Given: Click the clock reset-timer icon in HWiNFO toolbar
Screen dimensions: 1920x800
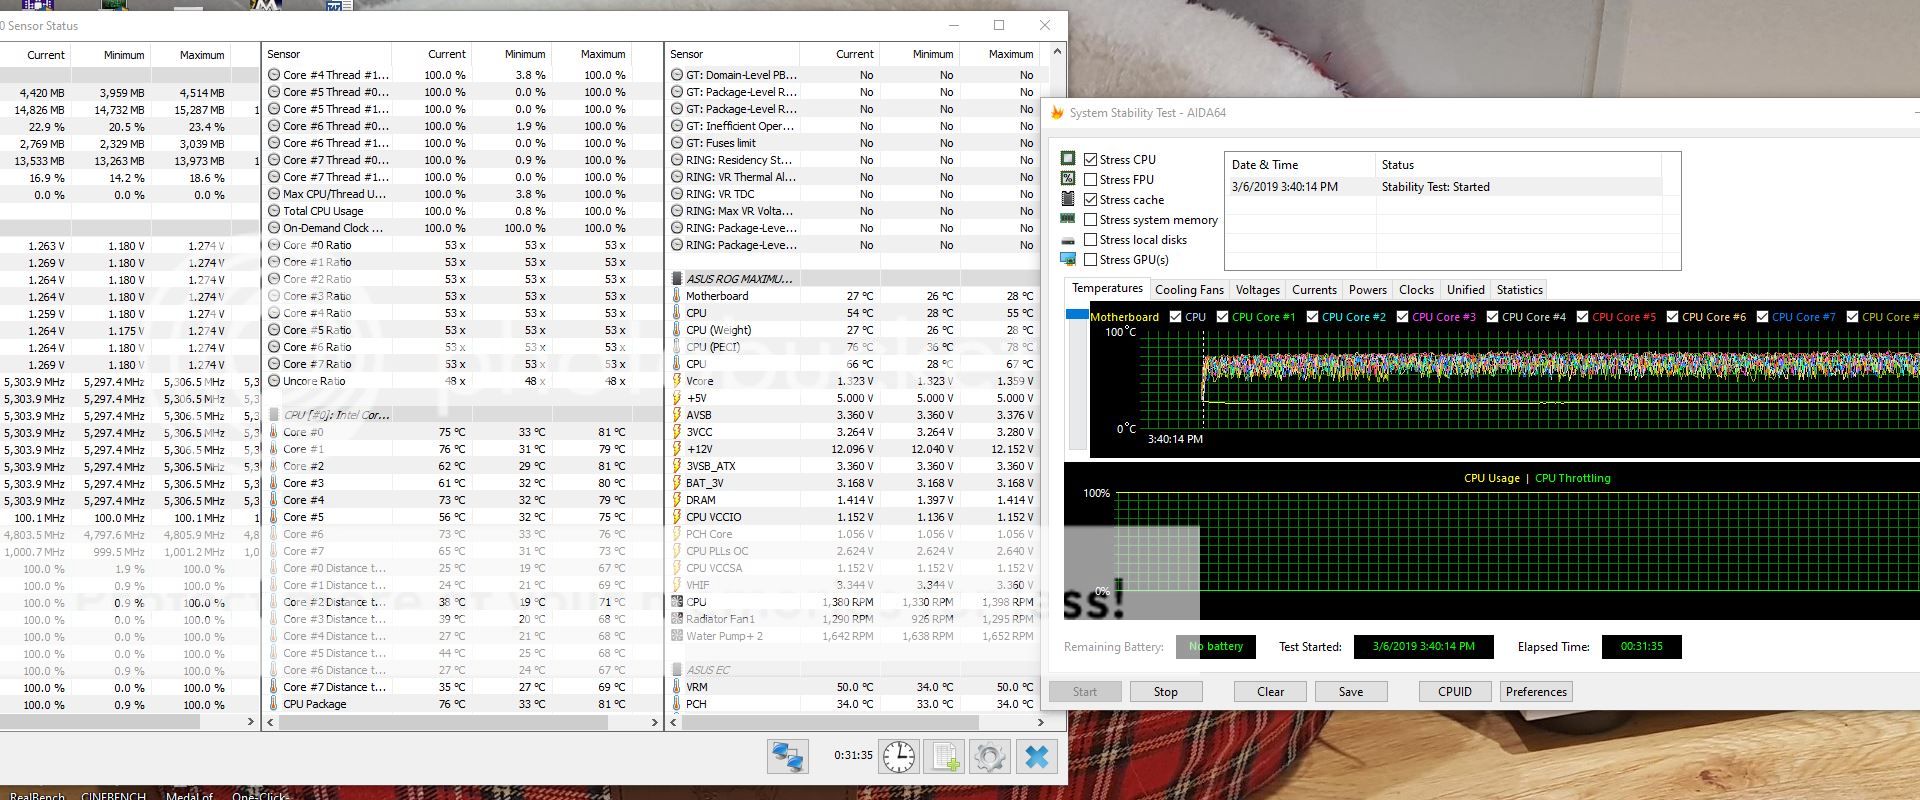Looking at the screenshot, I should [x=899, y=756].
